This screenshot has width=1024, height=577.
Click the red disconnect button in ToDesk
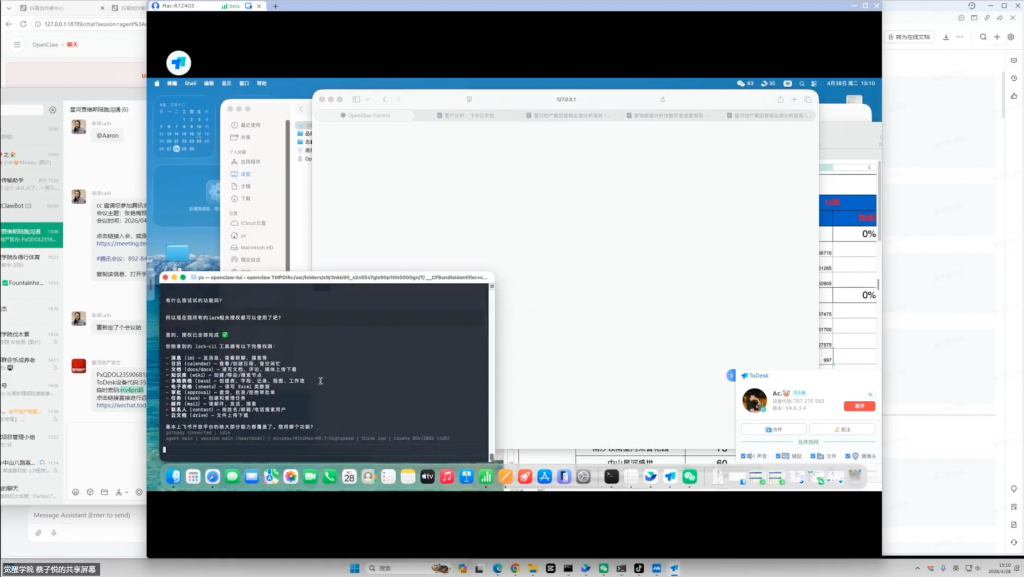859,406
